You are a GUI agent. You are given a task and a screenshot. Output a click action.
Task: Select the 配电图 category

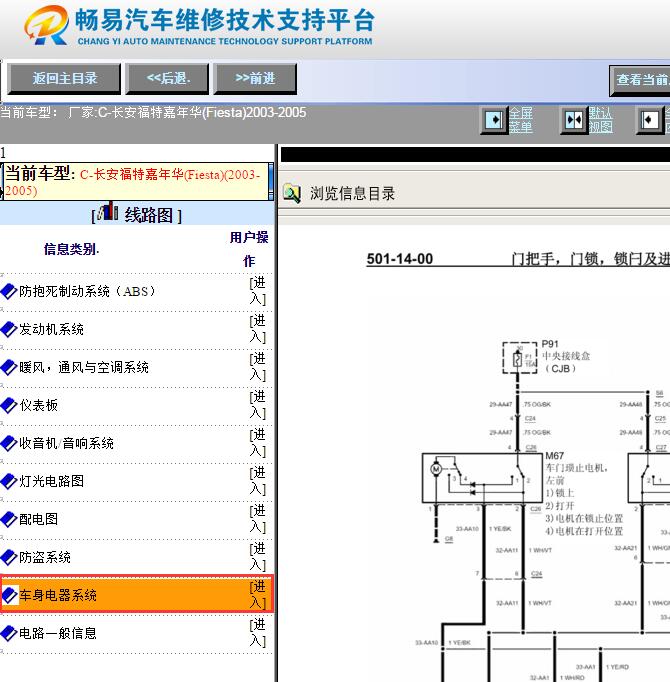[x=38, y=519]
